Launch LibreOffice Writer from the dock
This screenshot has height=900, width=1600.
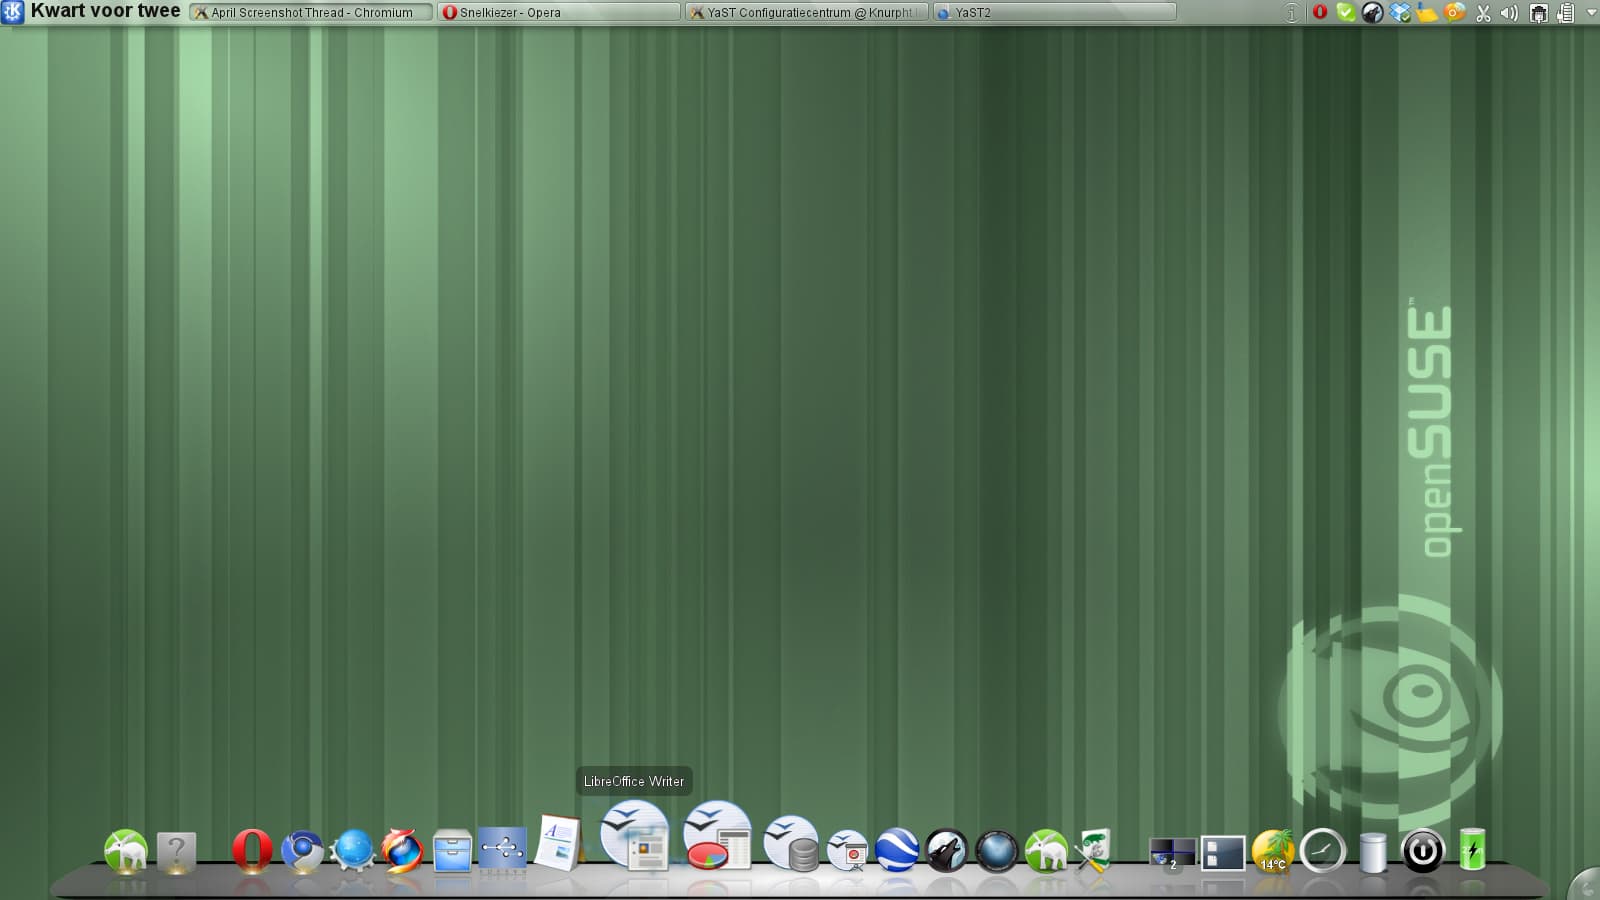634,836
